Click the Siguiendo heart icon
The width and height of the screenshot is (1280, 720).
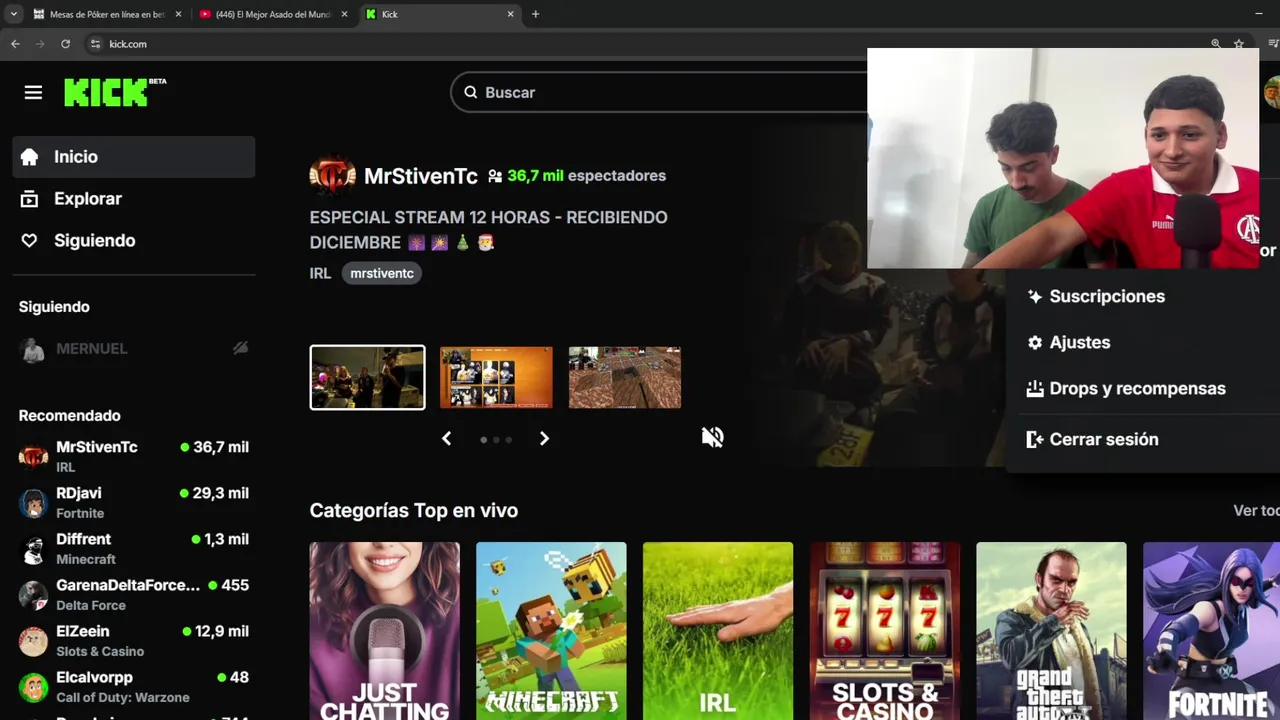29,241
